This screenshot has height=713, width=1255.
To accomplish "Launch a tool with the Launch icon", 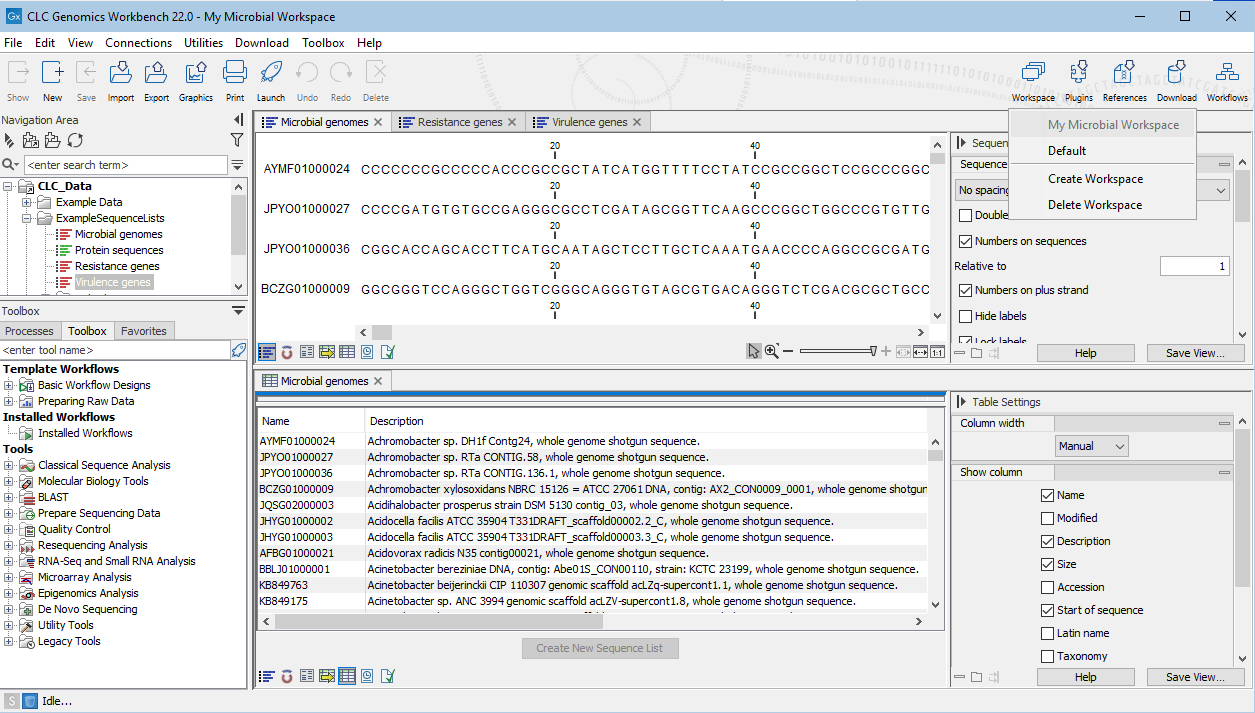I will pos(270,80).
